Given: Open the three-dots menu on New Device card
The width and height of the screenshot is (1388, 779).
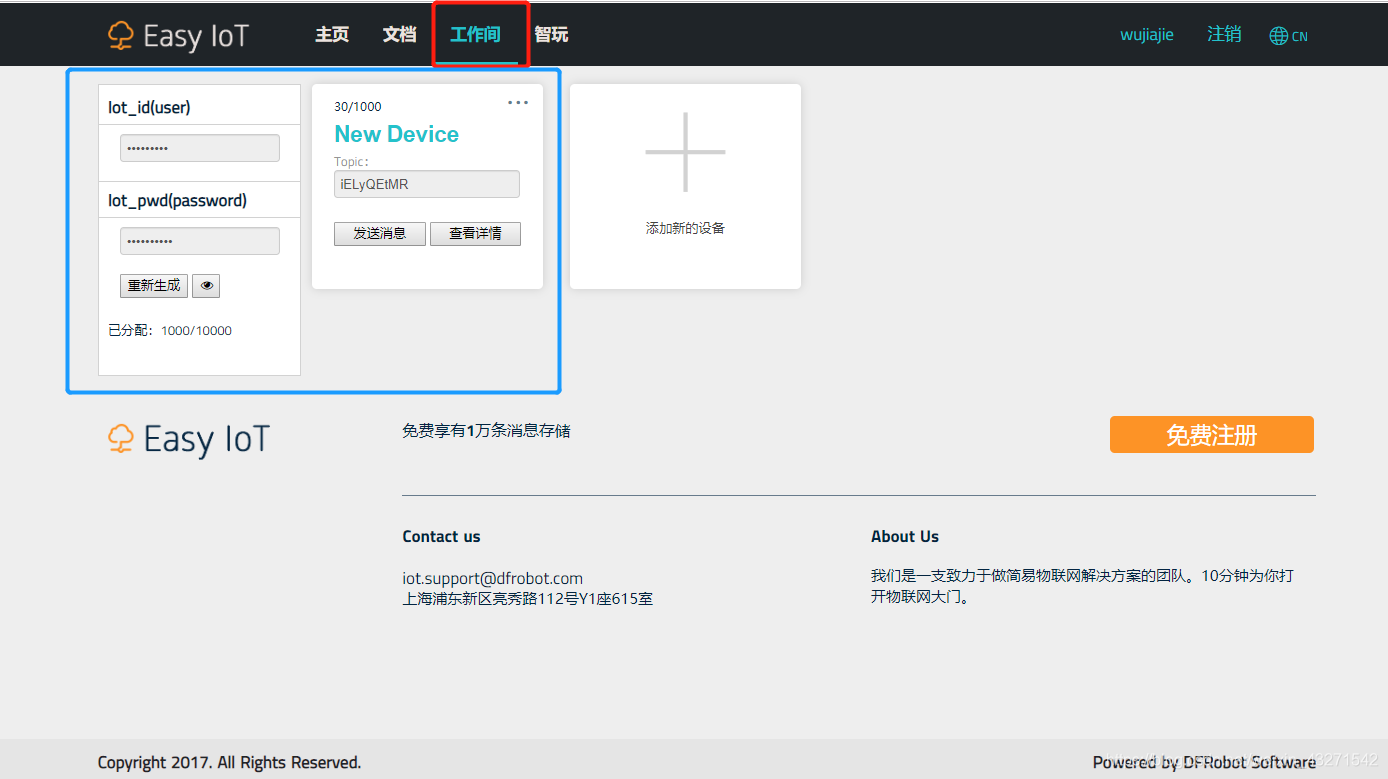Looking at the screenshot, I should (517, 102).
